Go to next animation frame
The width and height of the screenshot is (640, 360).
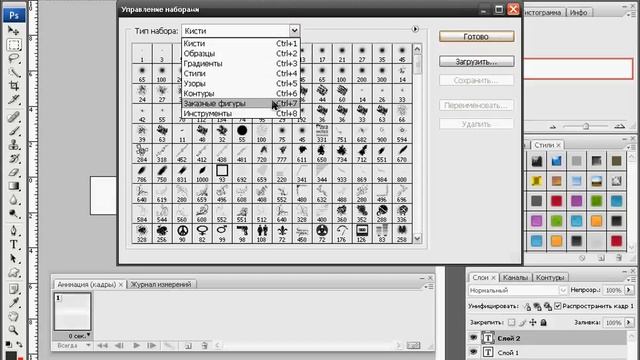151,345
